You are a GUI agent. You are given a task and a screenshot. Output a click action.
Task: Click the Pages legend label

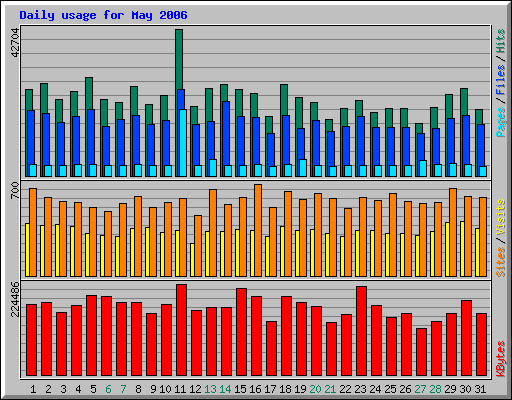501,122
